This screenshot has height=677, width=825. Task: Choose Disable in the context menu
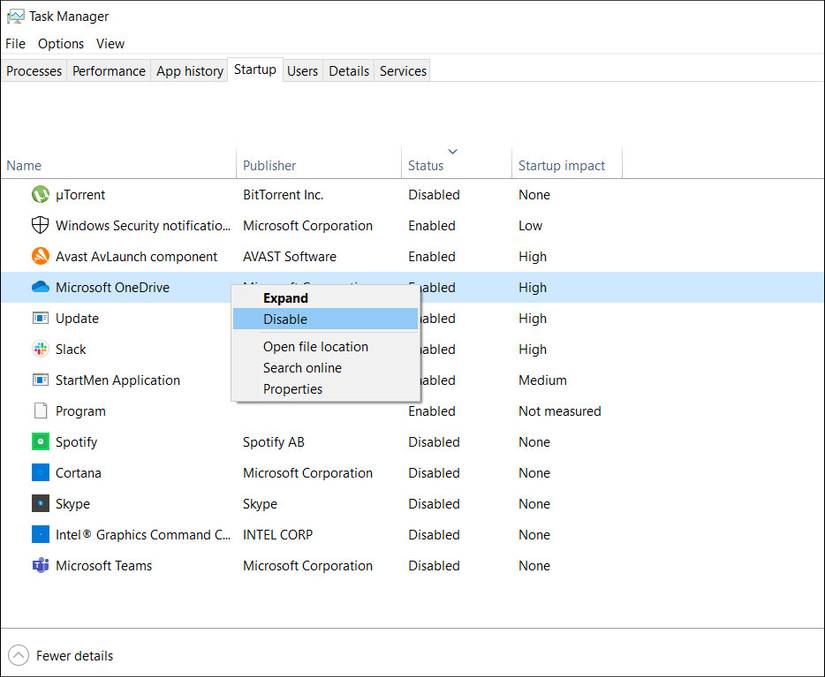click(x=326, y=319)
